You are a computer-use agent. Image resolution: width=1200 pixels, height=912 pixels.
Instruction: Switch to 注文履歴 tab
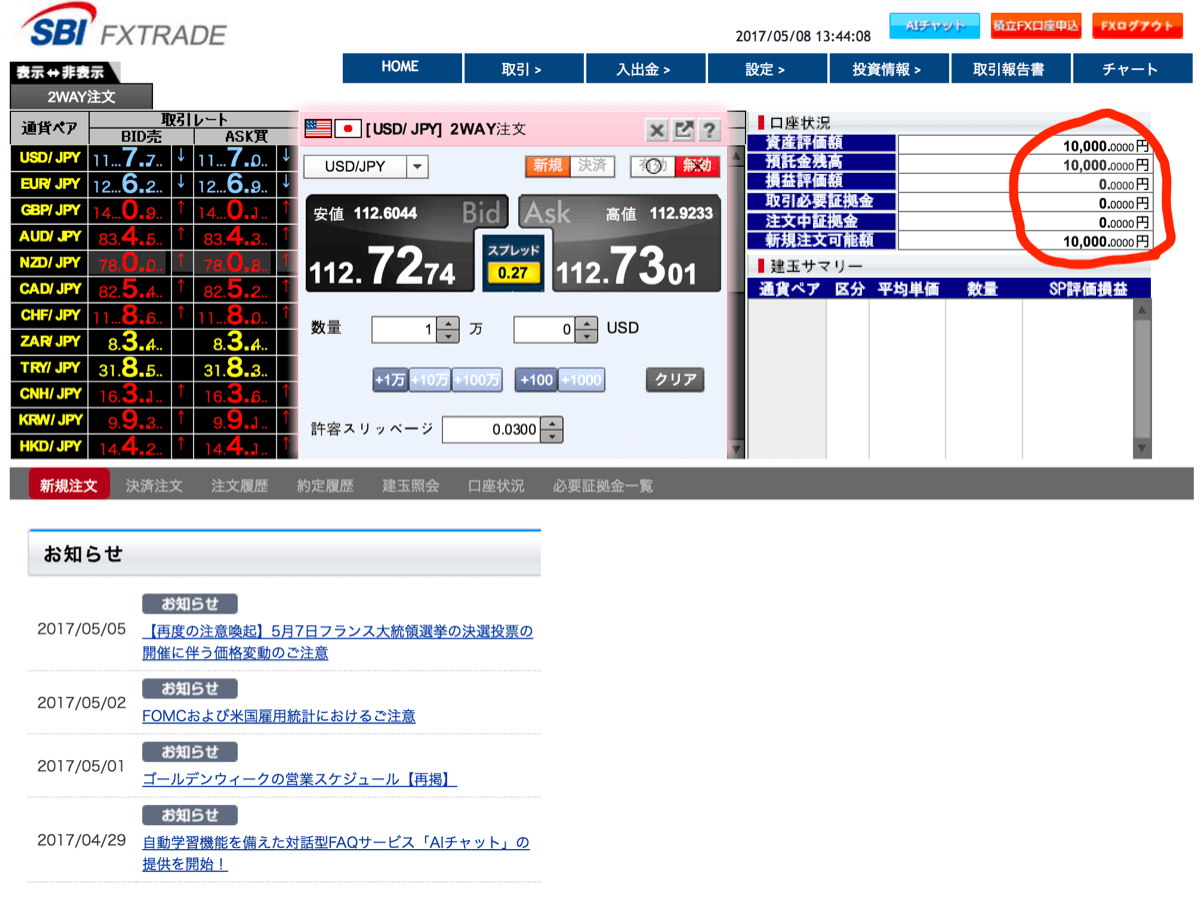coord(240,486)
